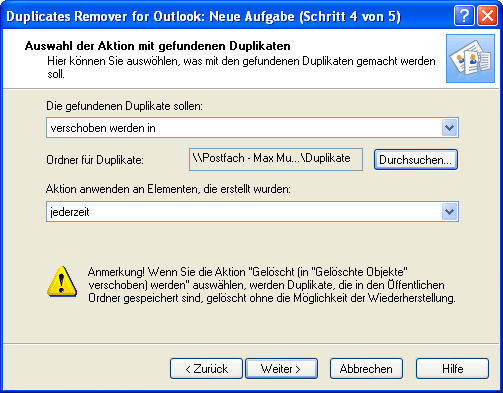The width and height of the screenshot is (503, 393).
Task: Click the Durchsuchen... browse button
Action: click(416, 160)
